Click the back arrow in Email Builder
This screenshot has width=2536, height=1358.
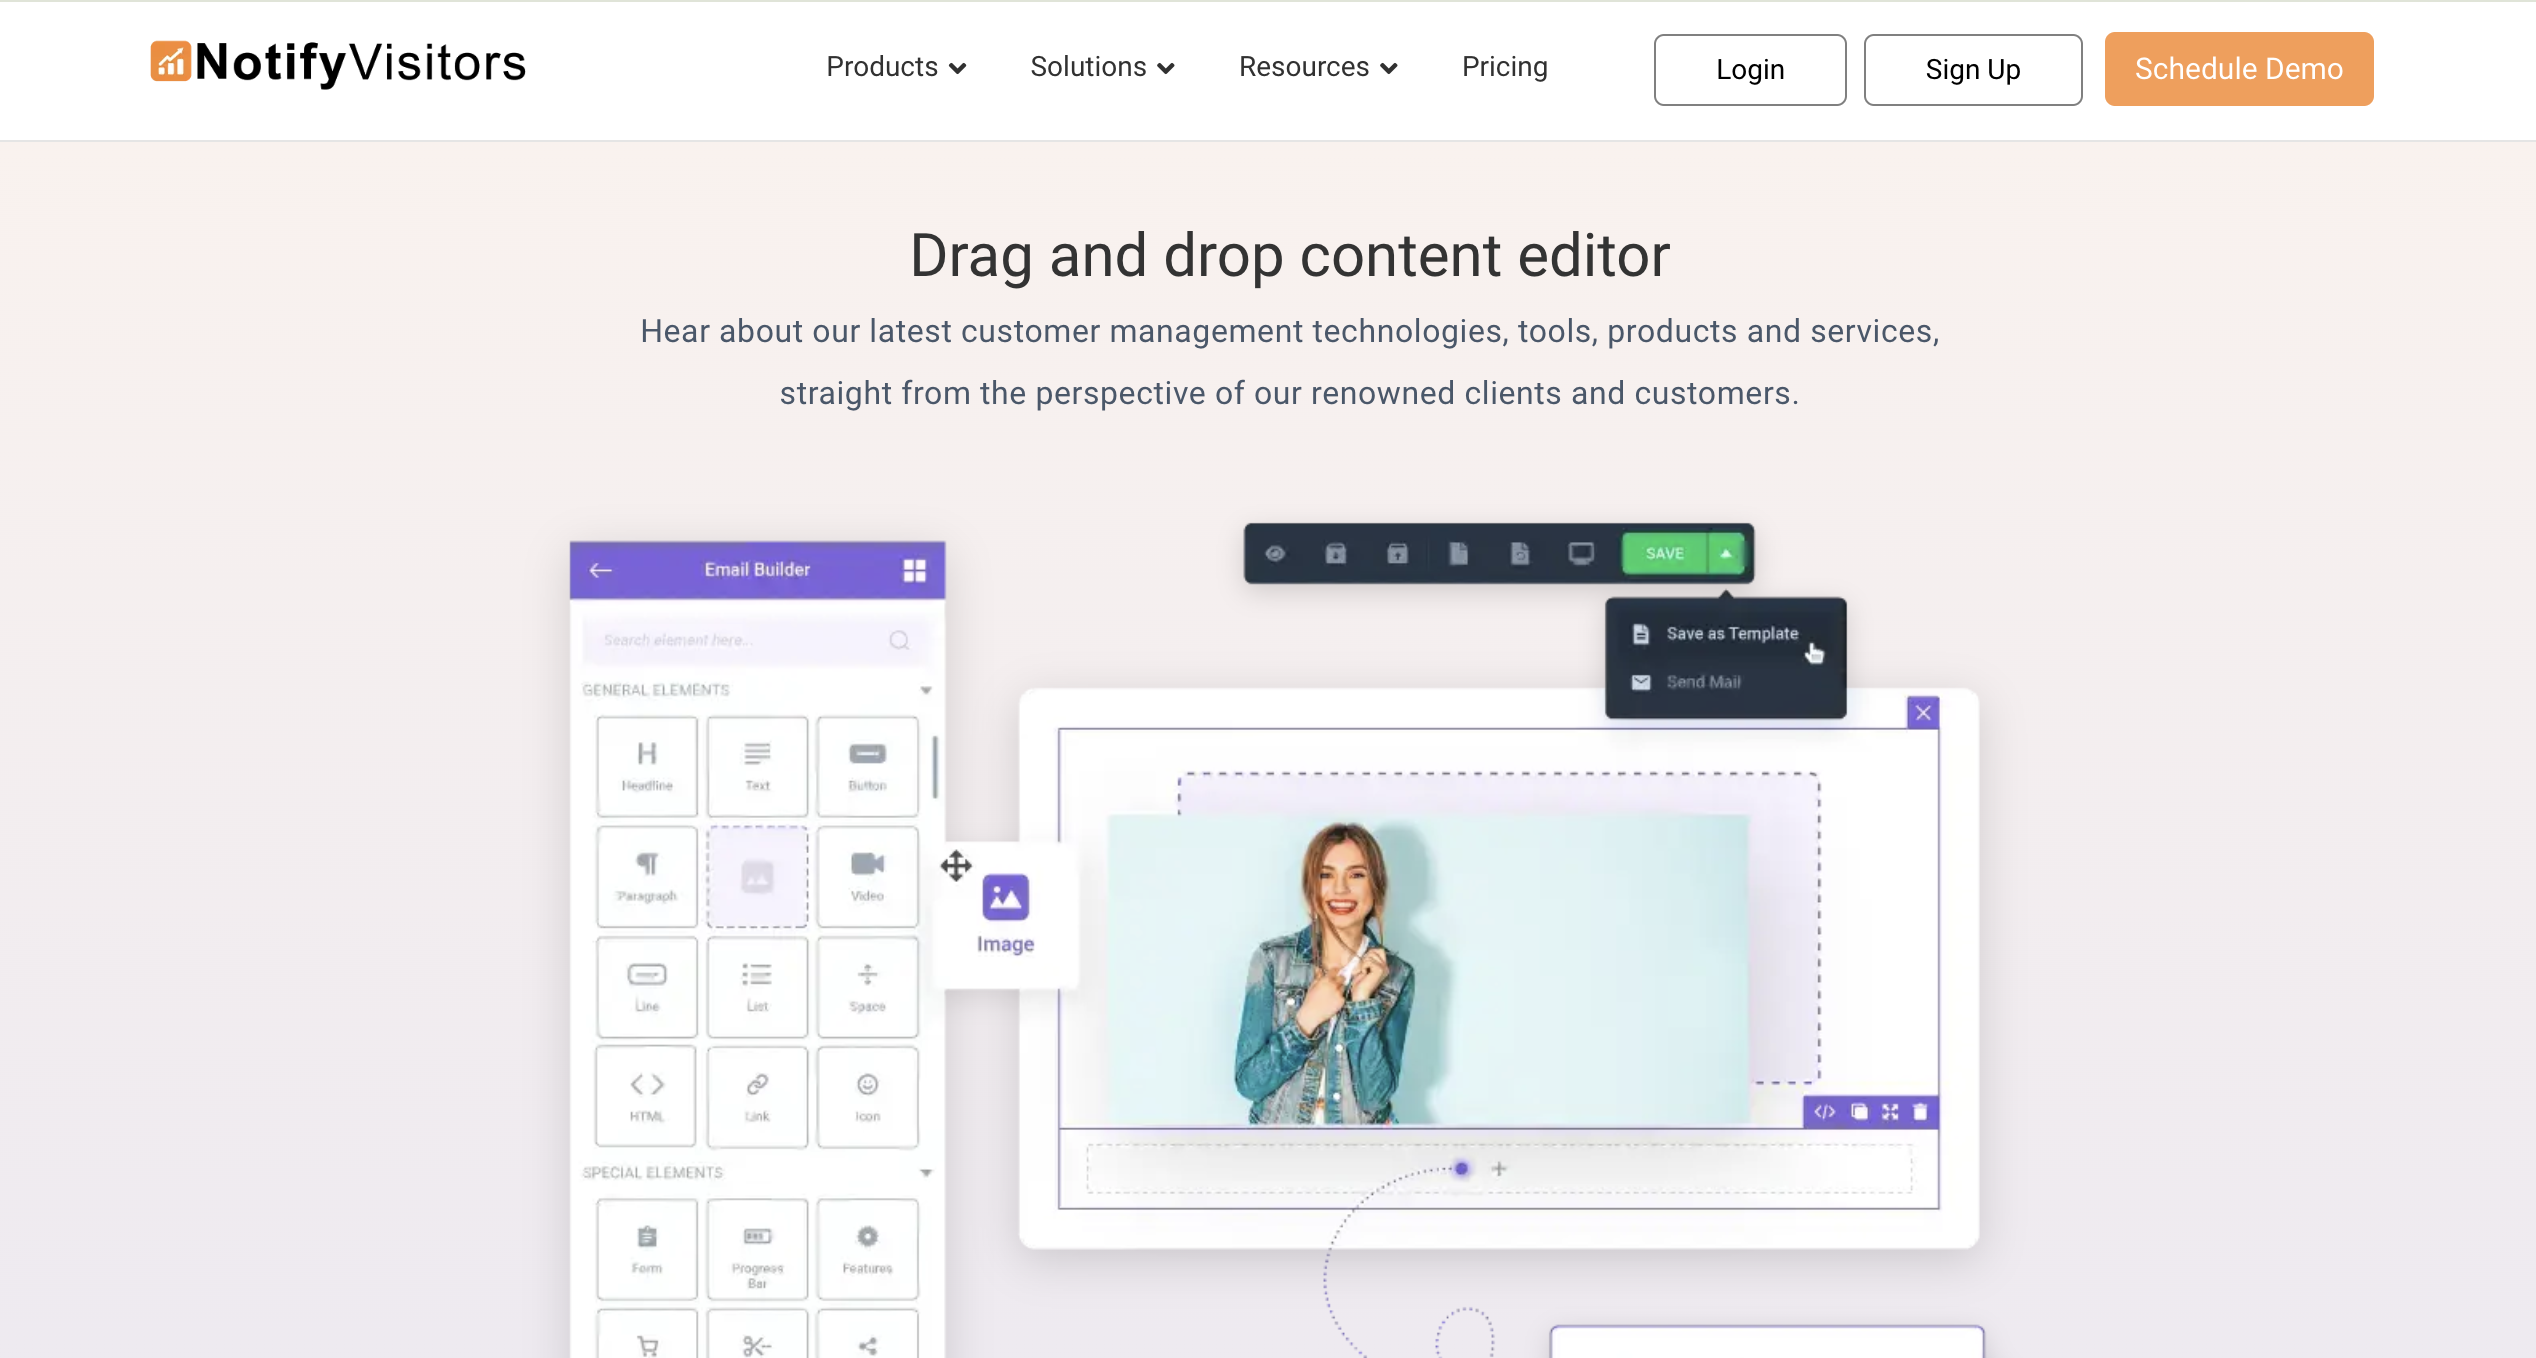[600, 570]
